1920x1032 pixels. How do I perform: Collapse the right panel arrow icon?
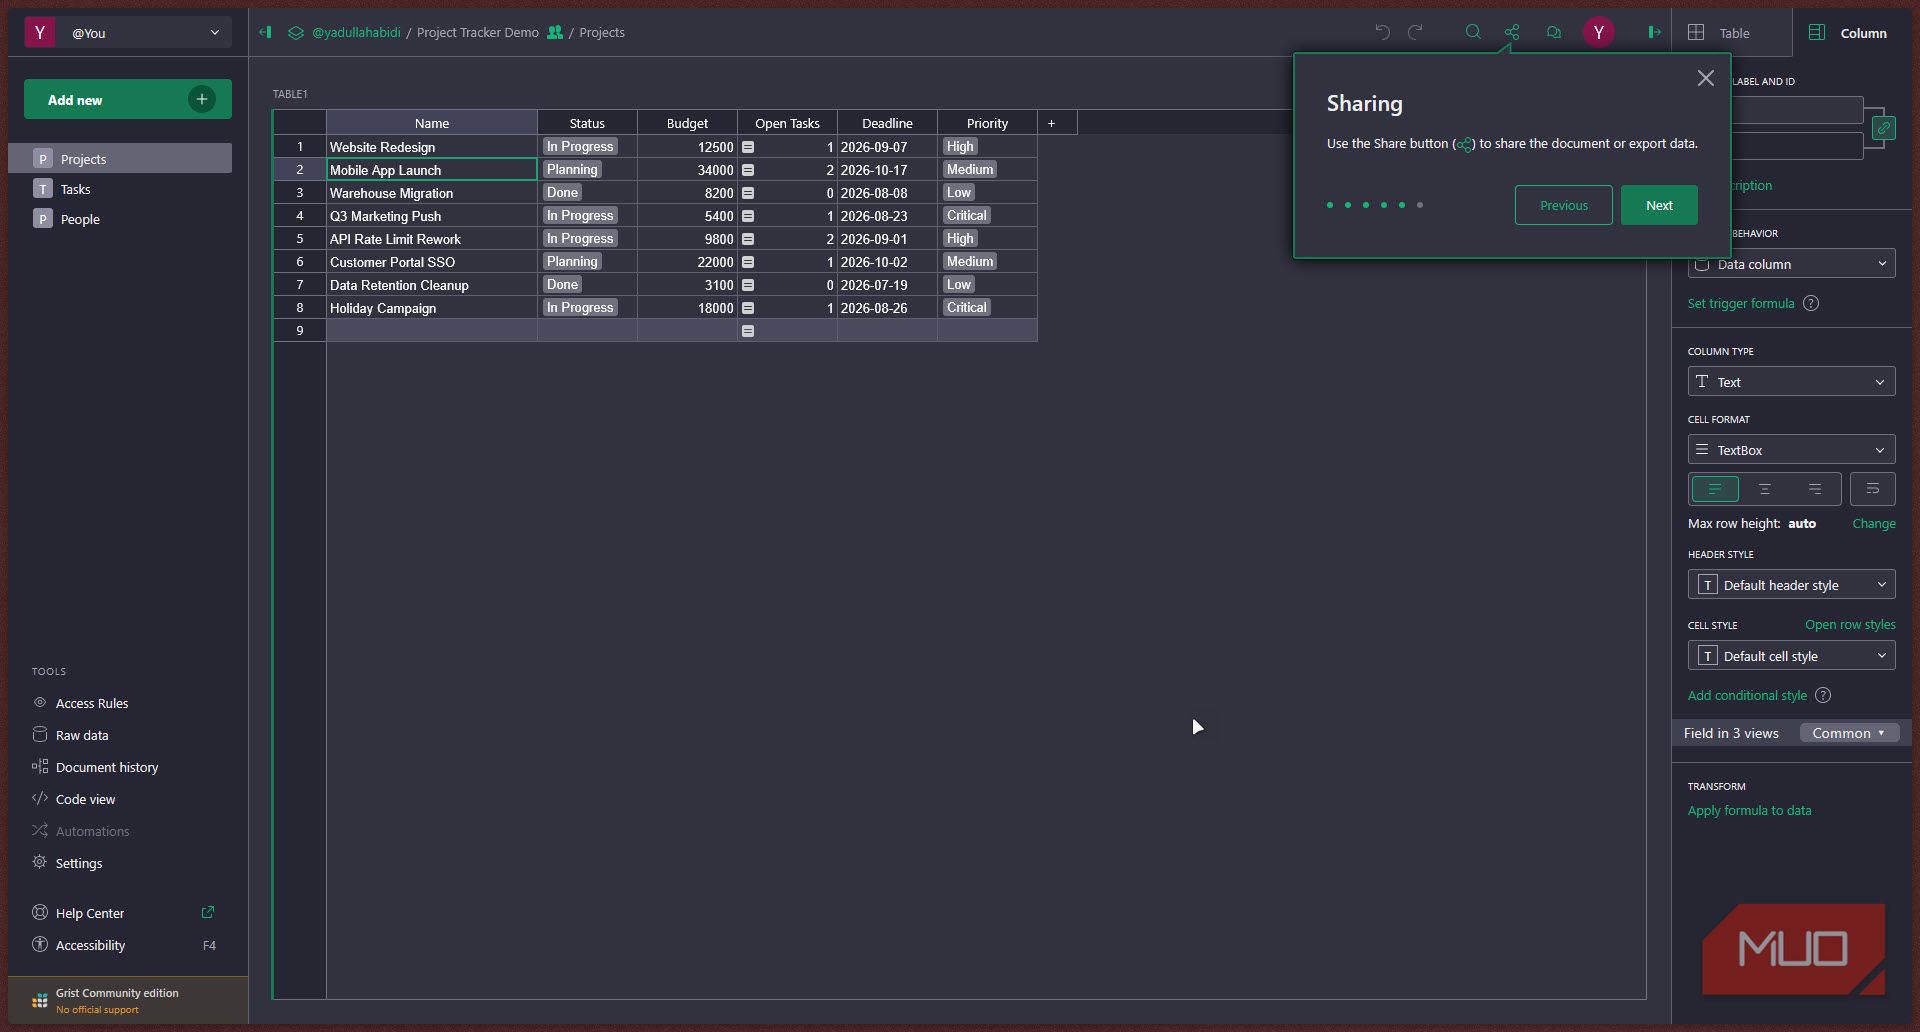[x=1654, y=32]
